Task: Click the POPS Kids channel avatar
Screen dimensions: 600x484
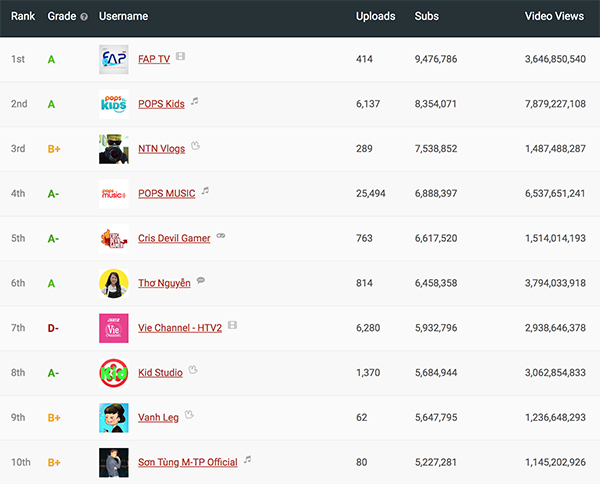Action: [x=114, y=104]
